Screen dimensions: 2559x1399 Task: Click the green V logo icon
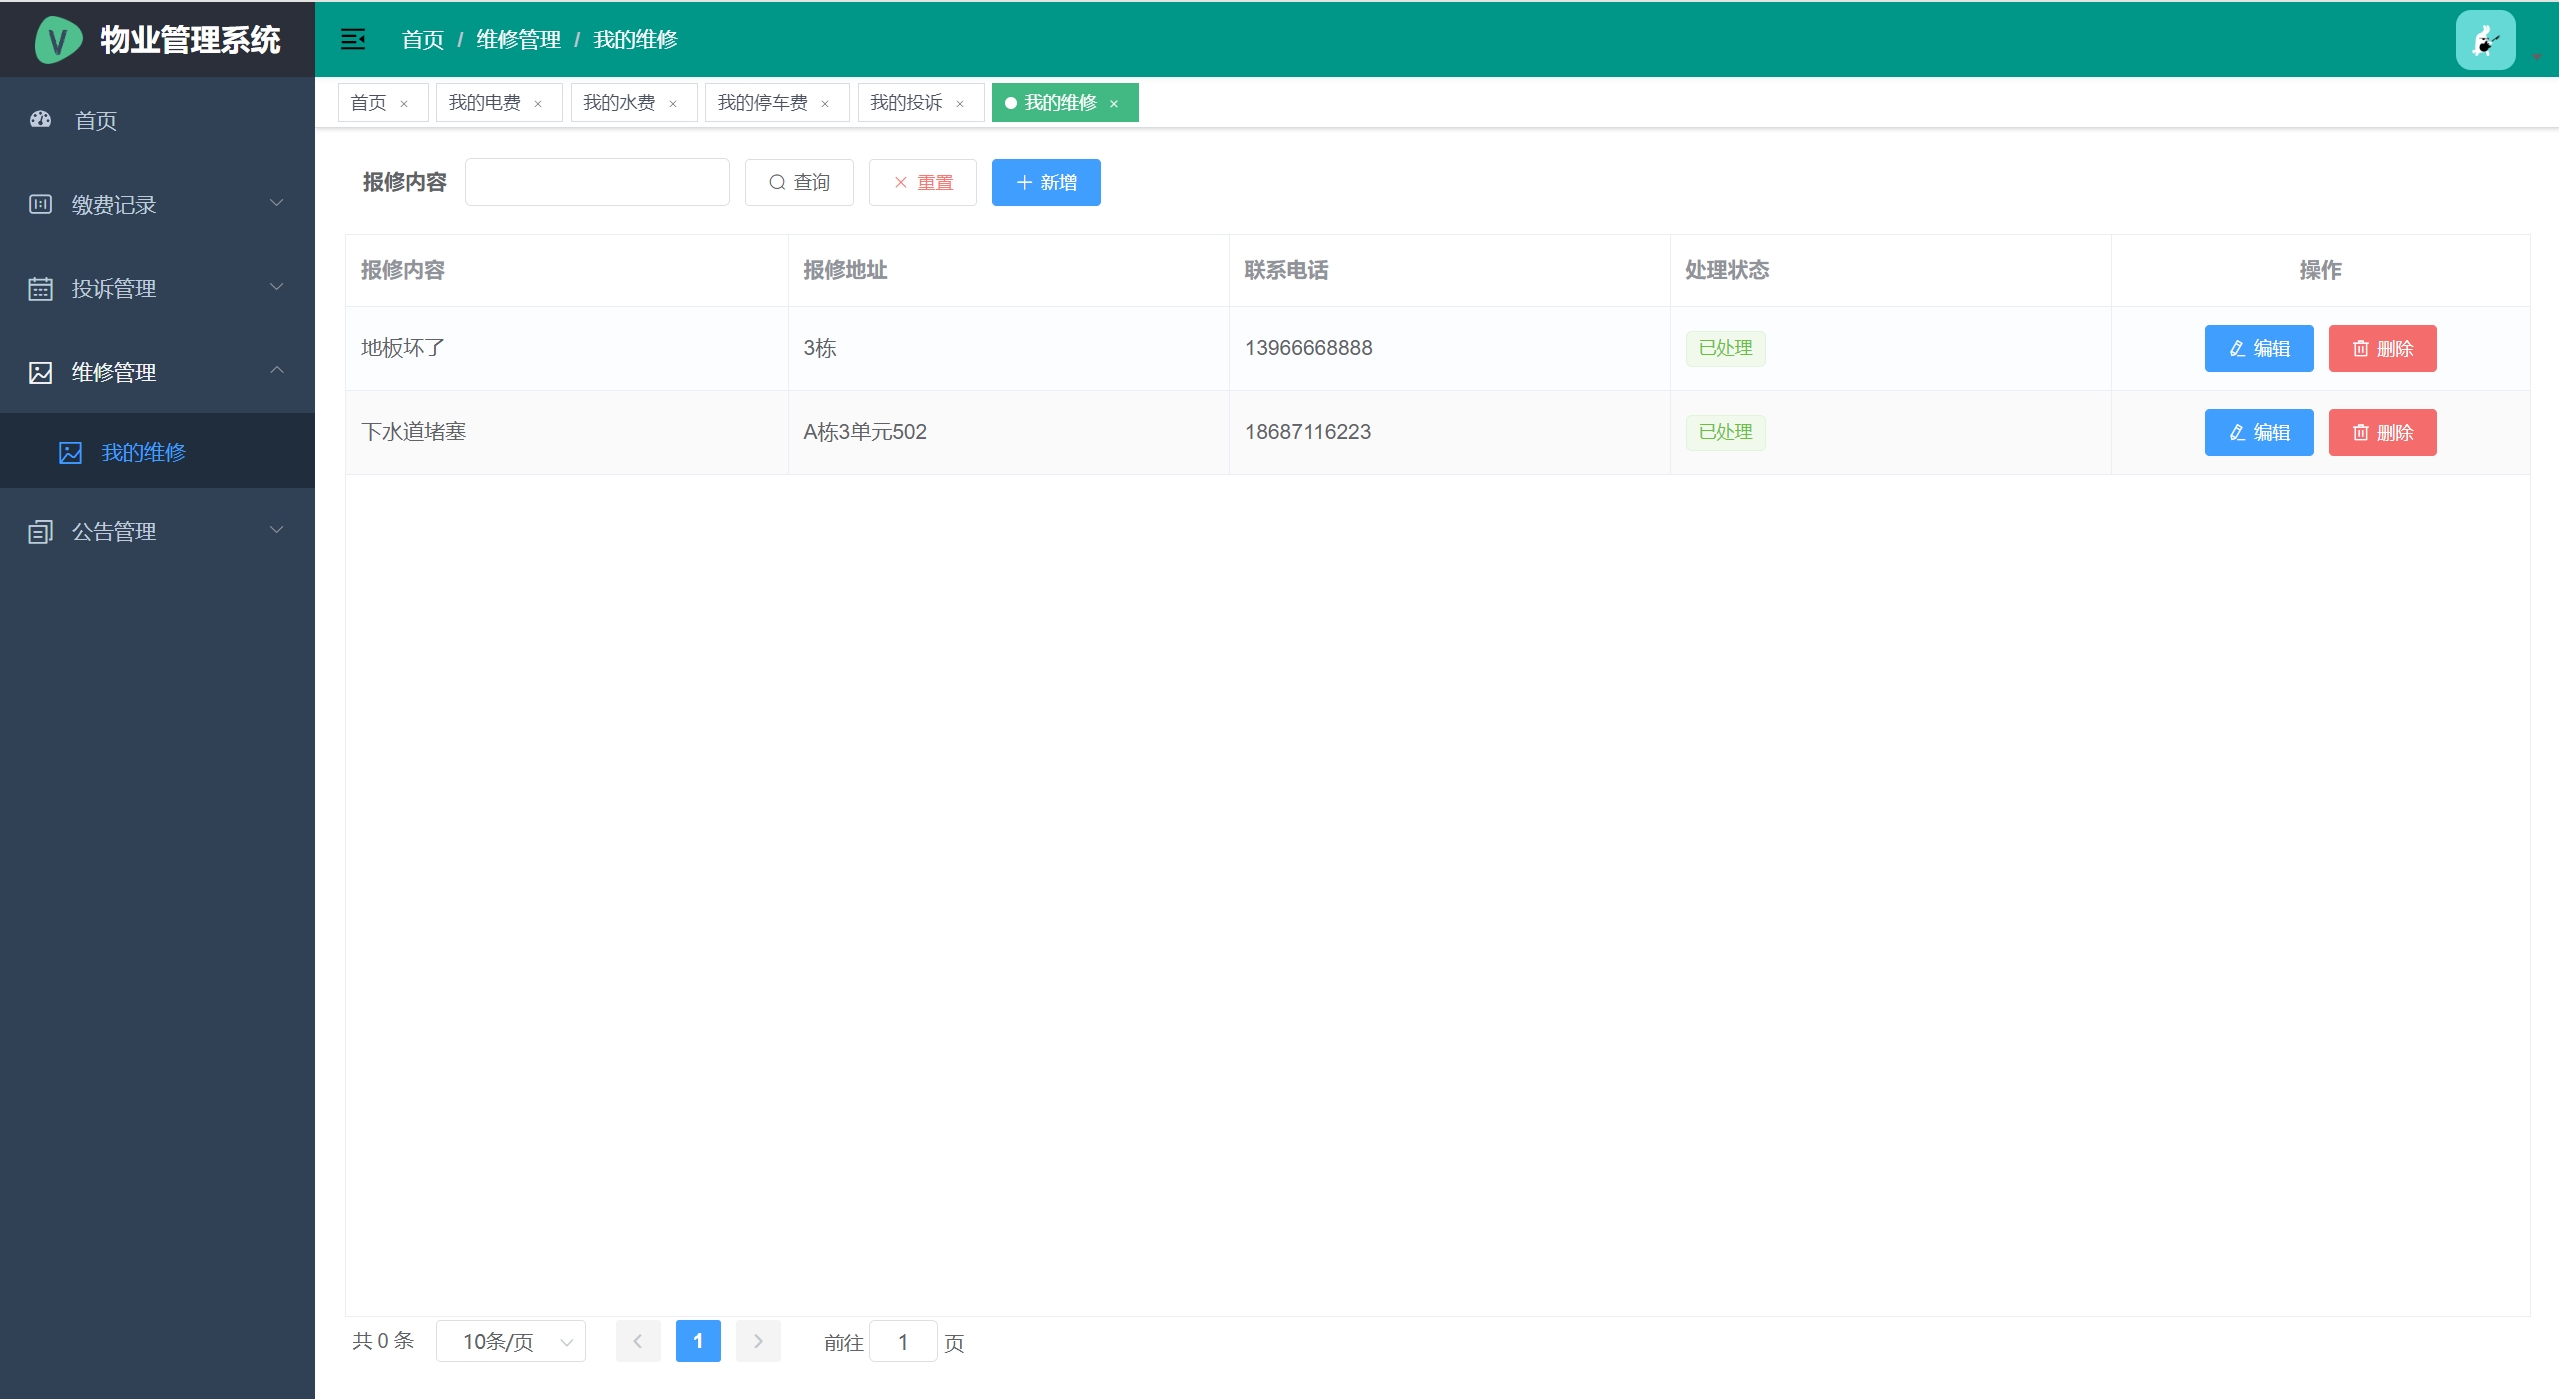[58, 40]
